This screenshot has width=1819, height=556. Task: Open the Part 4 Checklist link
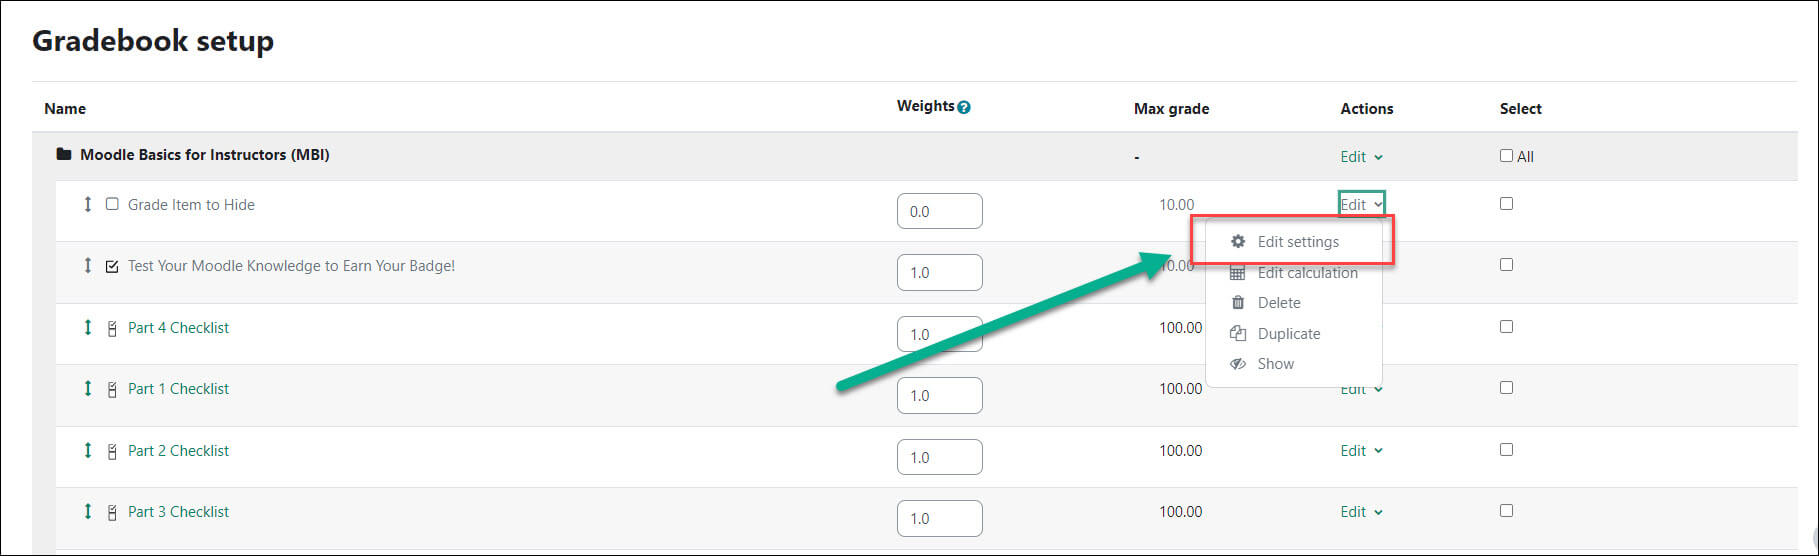[178, 327]
